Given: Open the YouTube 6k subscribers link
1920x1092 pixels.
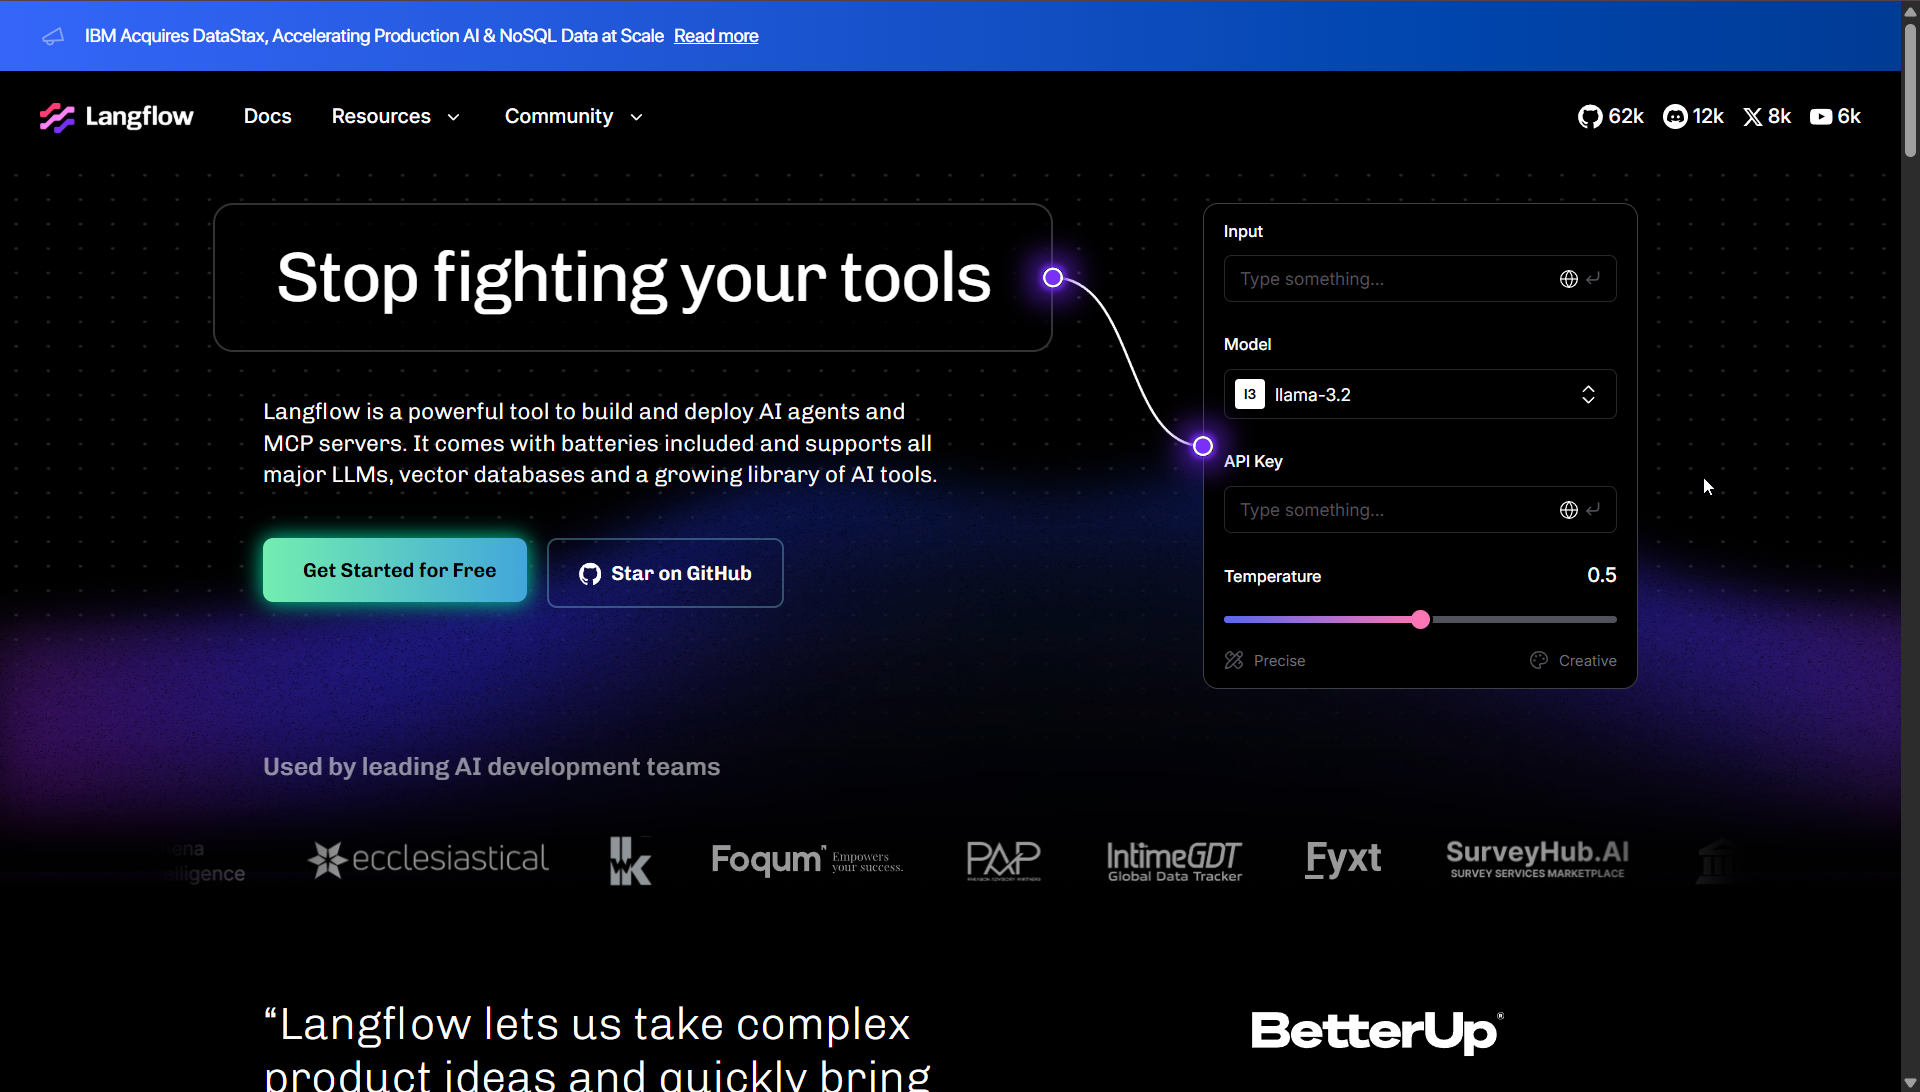Looking at the screenshot, I should tap(1835, 116).
